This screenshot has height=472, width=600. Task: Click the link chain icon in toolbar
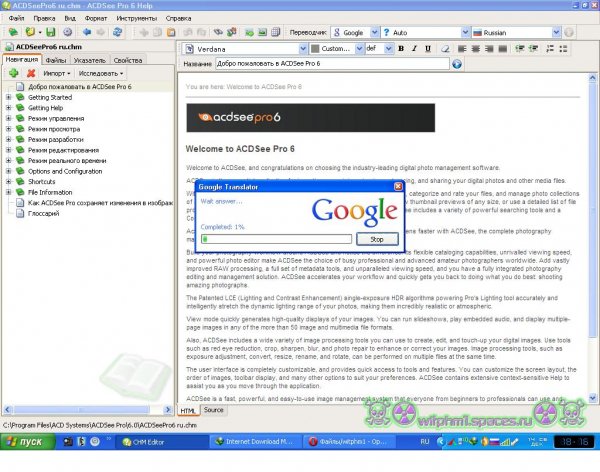[x=218, y=33]
